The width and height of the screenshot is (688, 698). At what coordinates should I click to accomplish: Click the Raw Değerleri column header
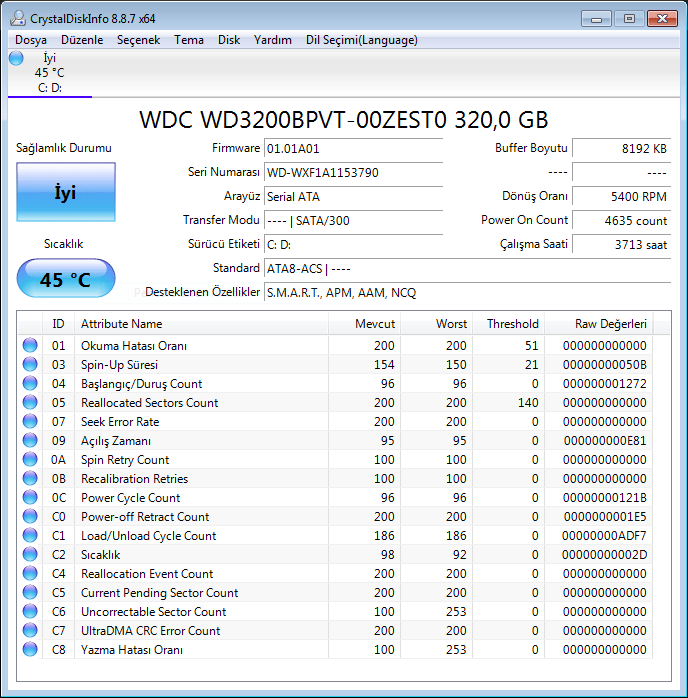click(599, 324)
